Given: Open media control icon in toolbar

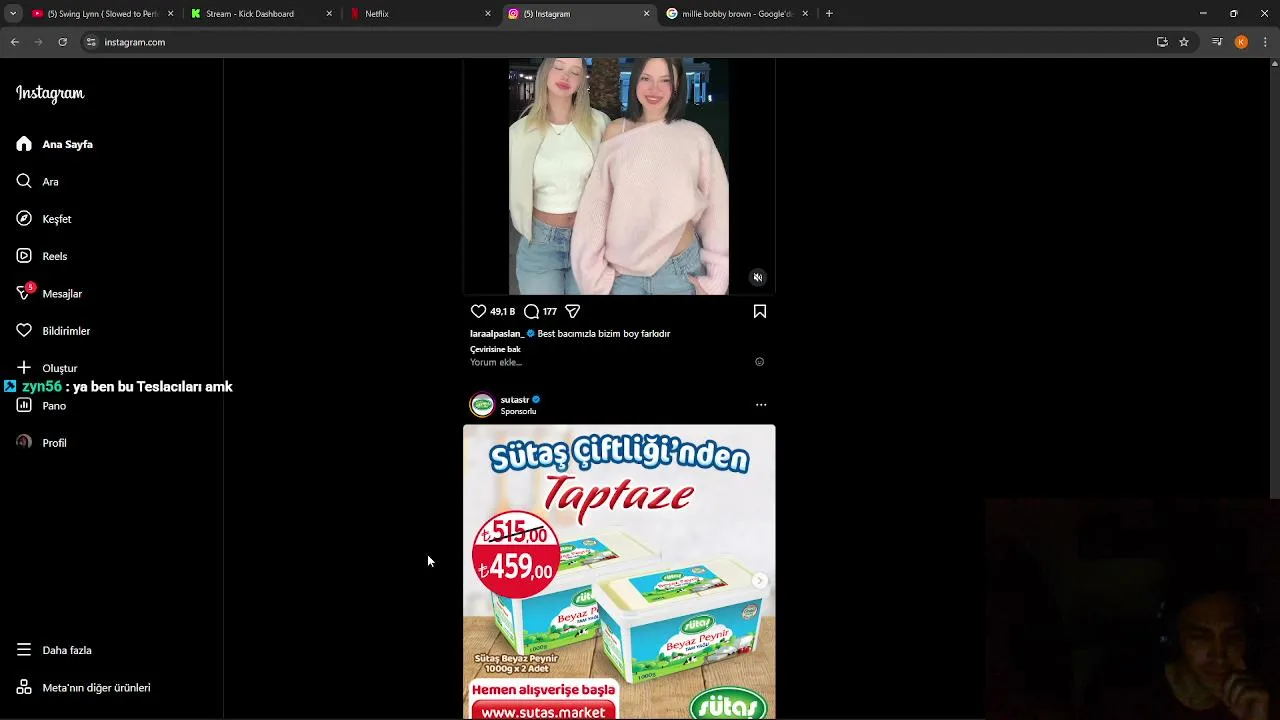Looking at the screenshot, I should (x=1217, y=42).
